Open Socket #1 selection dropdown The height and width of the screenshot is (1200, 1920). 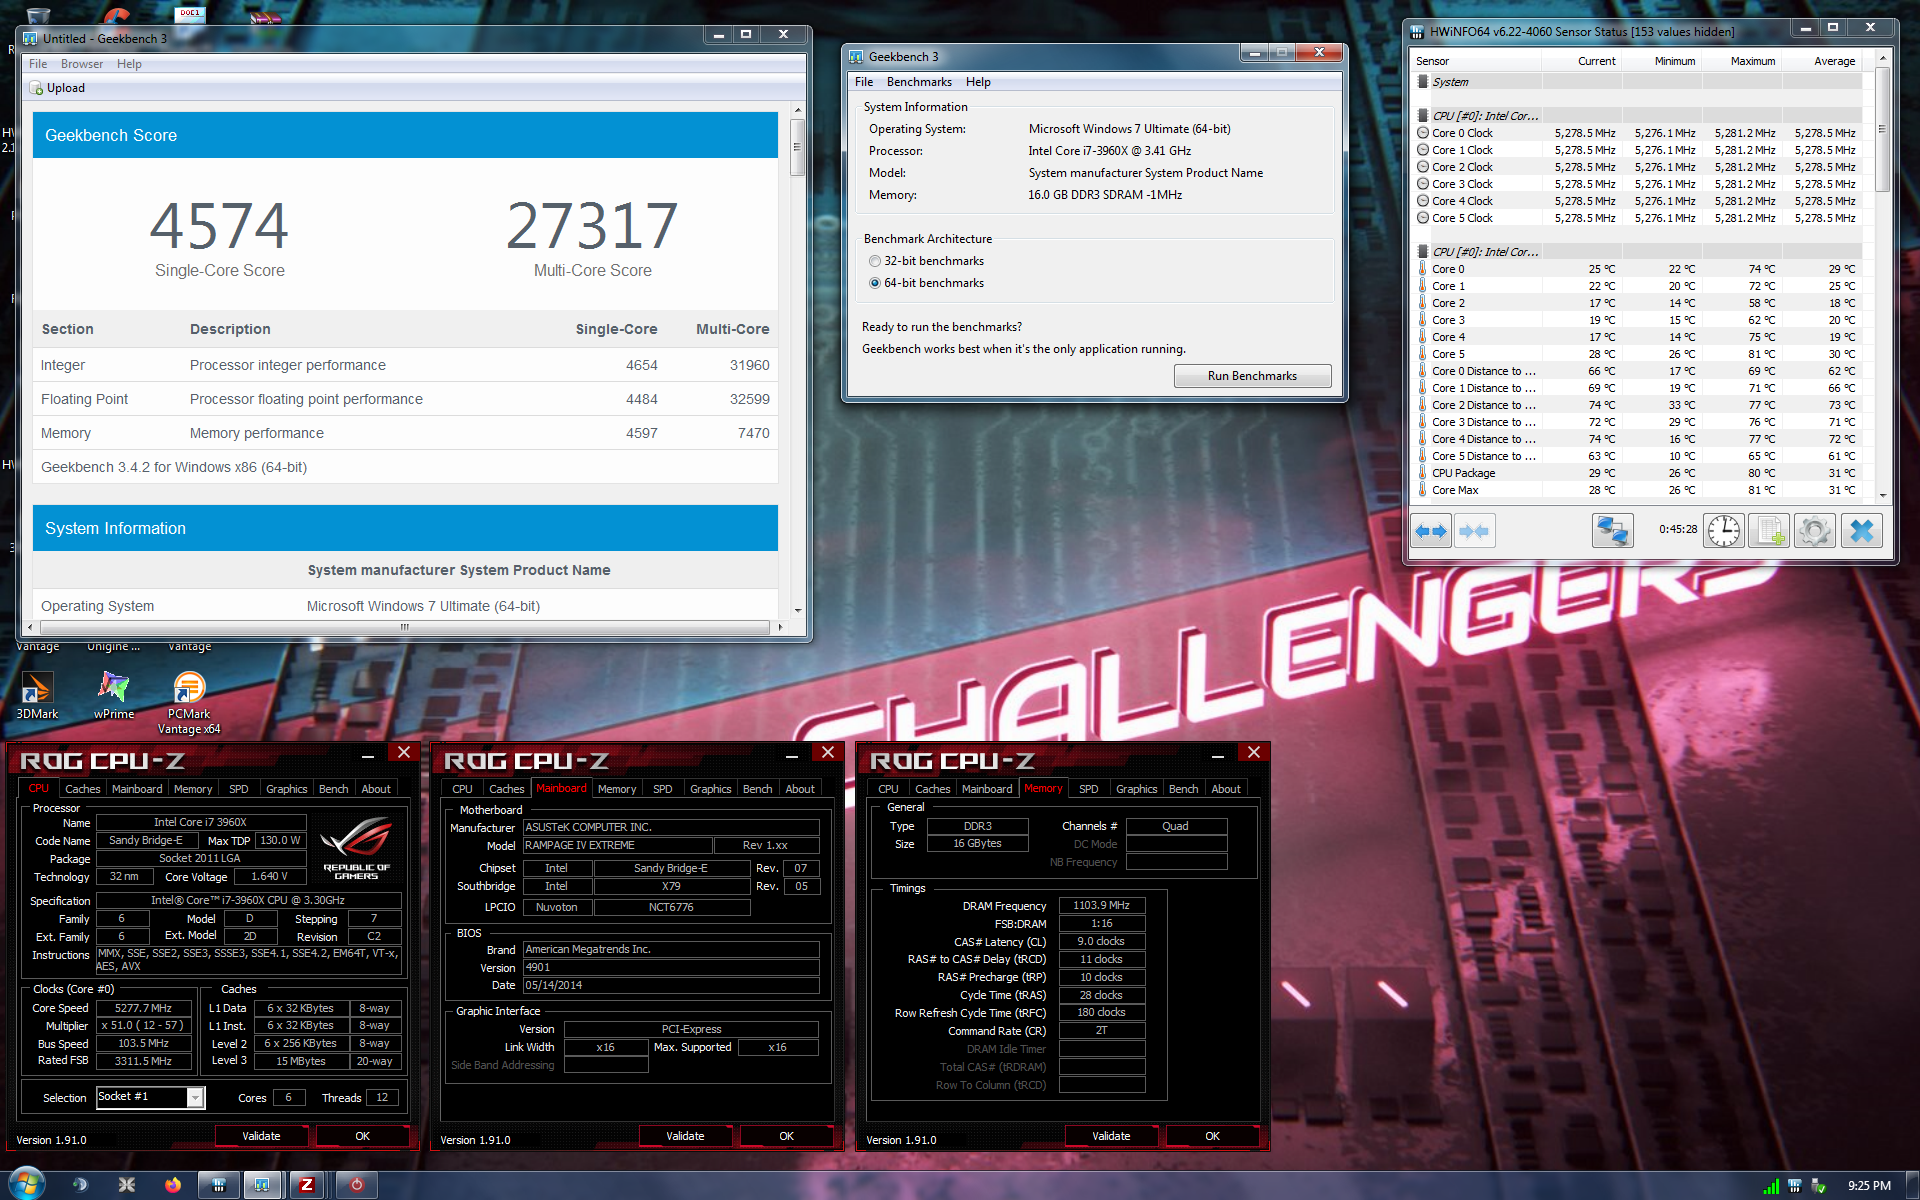tap(195, 1098)
